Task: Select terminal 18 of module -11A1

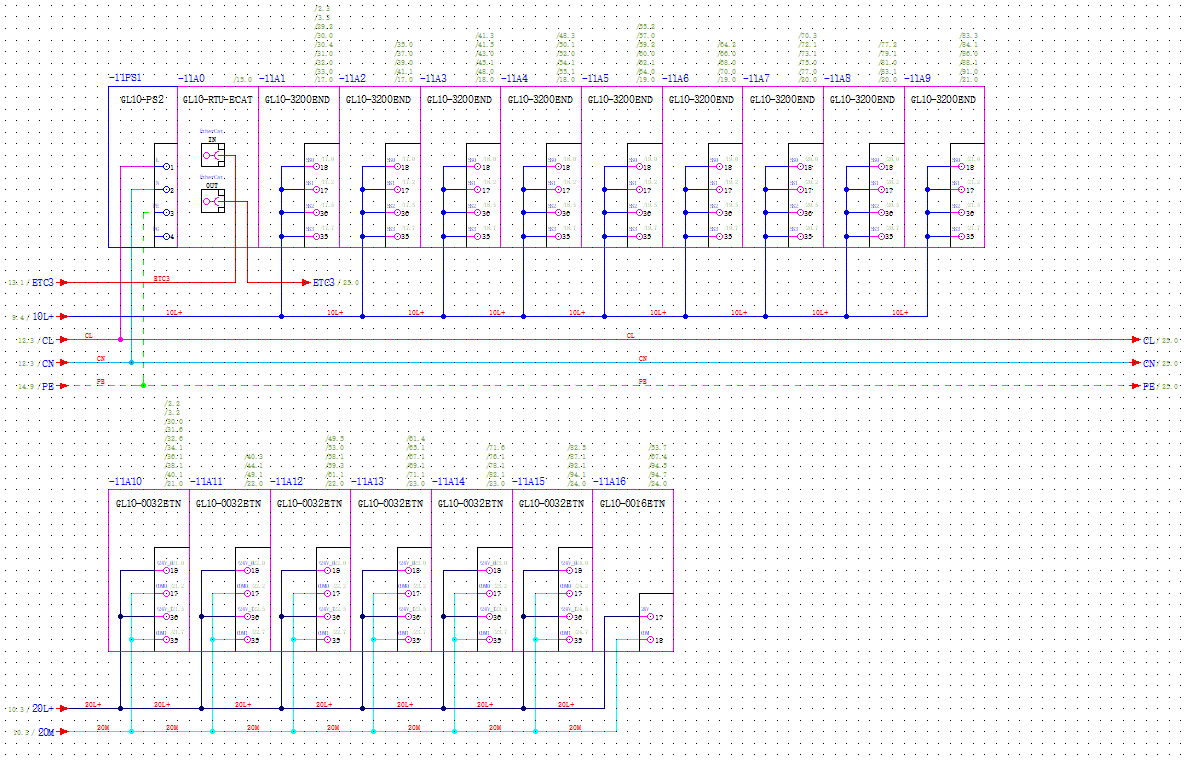Action: (x=319, y=167)
